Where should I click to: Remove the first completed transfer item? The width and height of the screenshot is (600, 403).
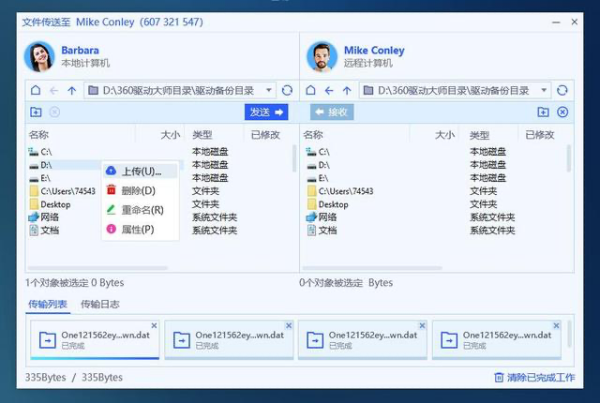point(154,325)
